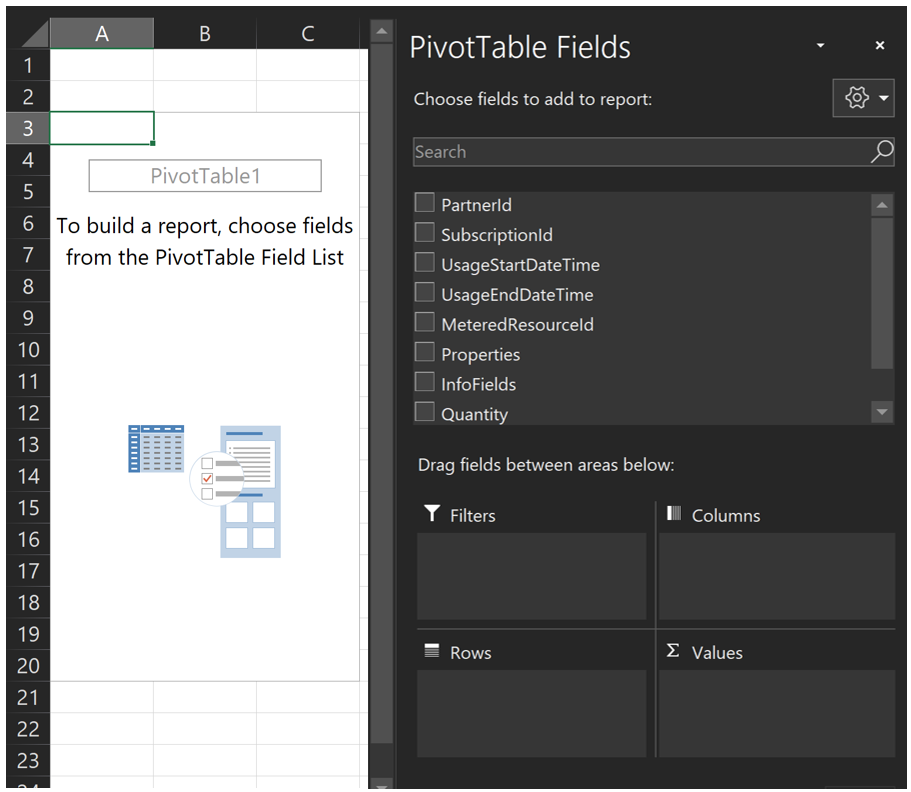The height and width of the screenshot is (792, 911).
Task: Enable the SubscriptionId field checkbox
Action: point(425,234)
